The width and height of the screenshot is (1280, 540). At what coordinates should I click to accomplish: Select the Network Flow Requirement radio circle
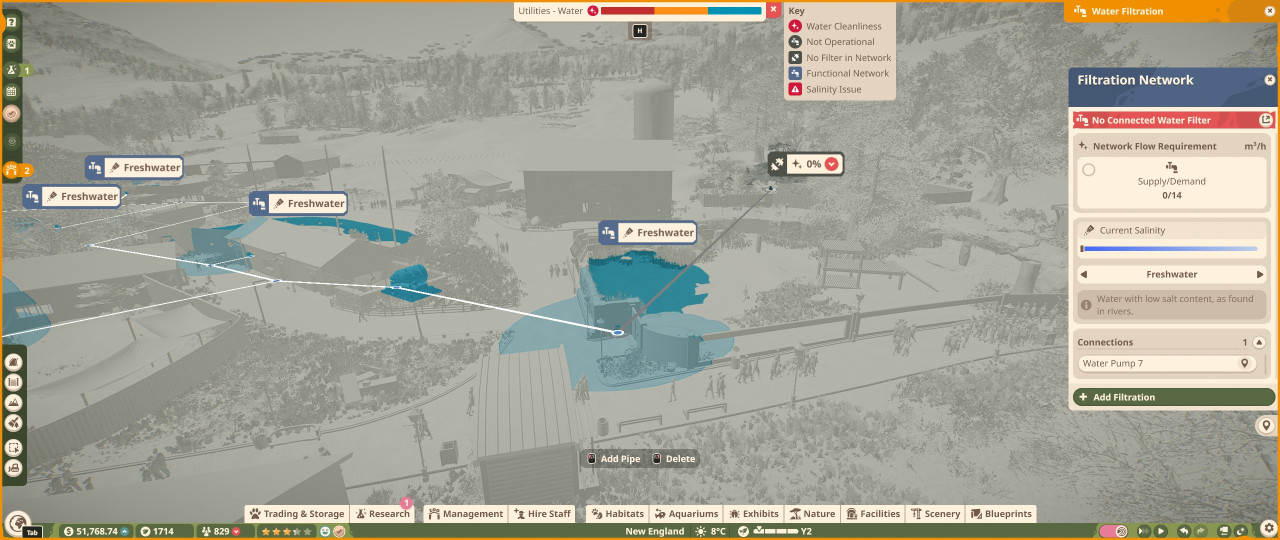(x=1089, y=170)
